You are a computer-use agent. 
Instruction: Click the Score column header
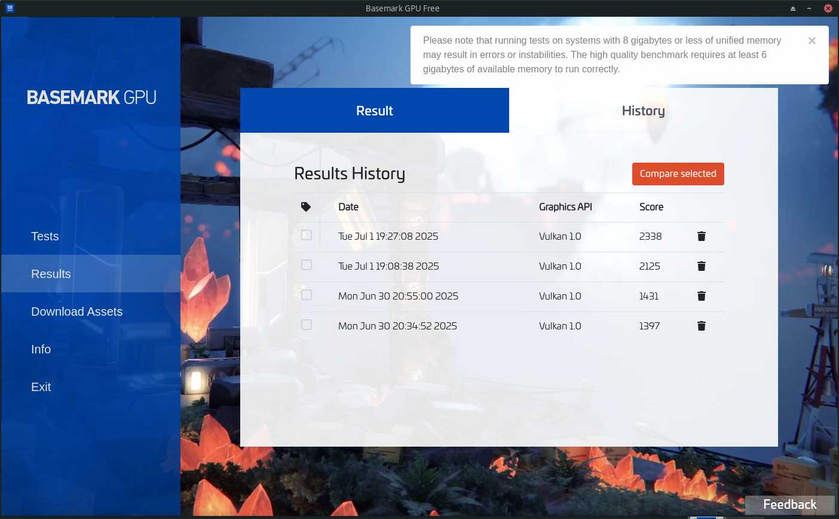pyautogui.click(x=651, y=207)
